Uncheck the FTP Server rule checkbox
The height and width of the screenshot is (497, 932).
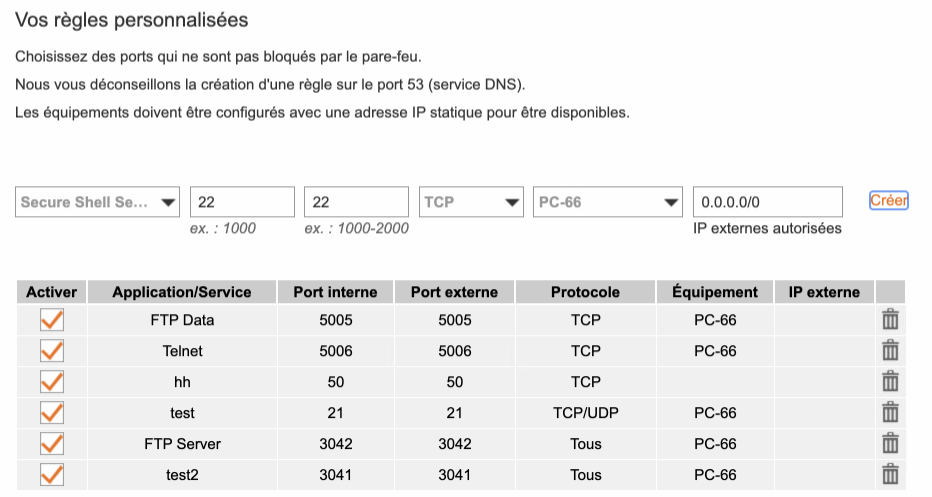pos(51,444)
